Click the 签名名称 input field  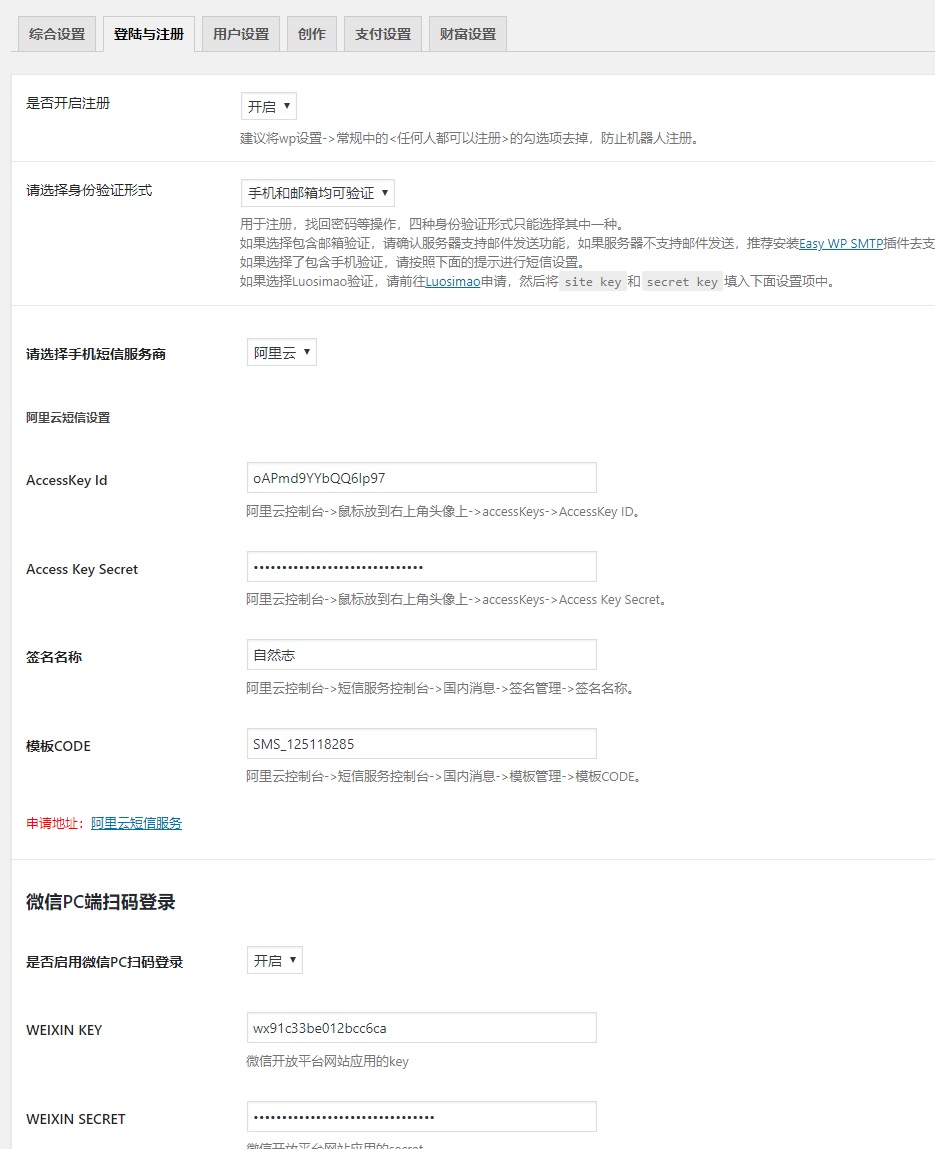click(x=421, y=654)
